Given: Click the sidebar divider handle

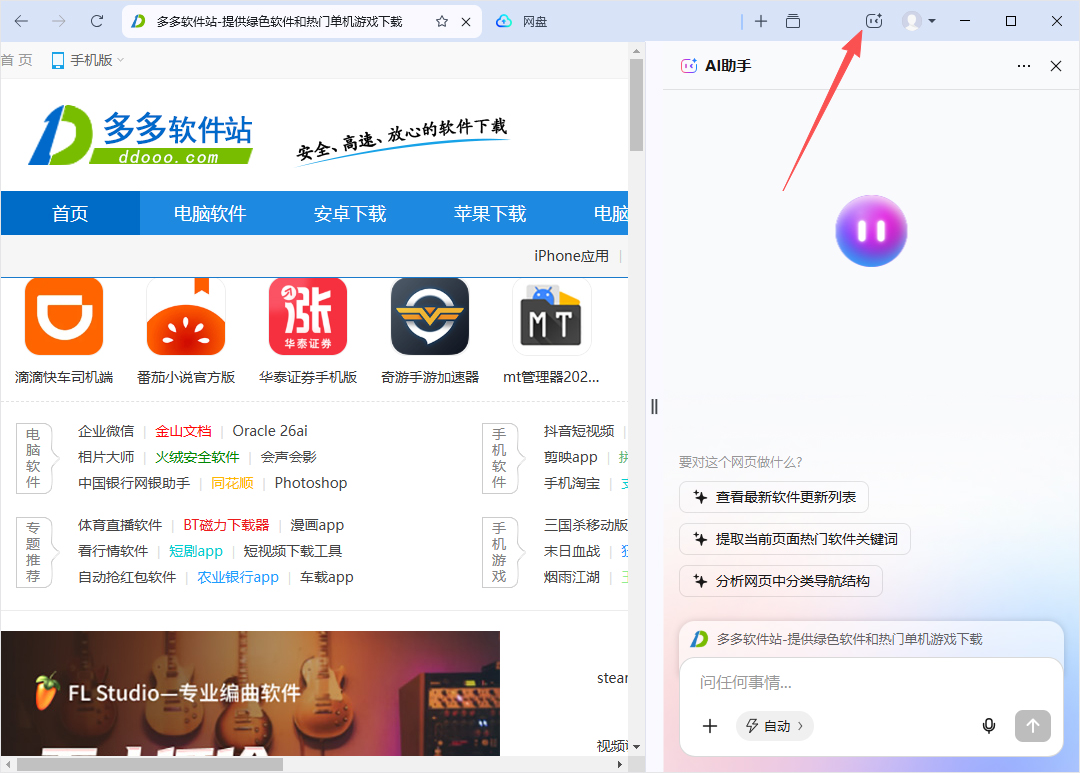Looking at the screenshot, I should (x=654, y=406).
